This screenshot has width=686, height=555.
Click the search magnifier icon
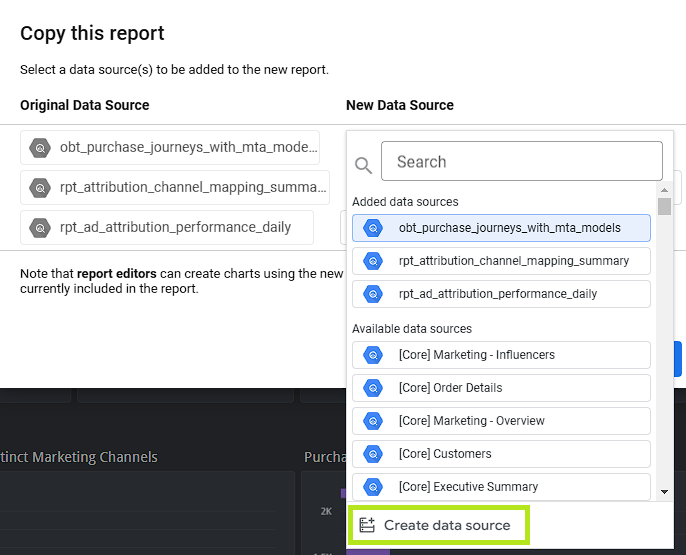click(363, 166)
